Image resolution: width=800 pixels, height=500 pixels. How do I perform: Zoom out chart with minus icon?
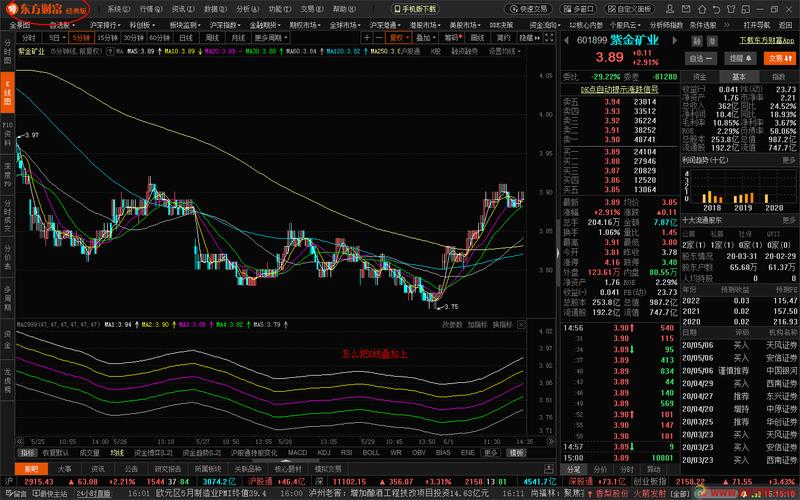[x=378, y=37]
